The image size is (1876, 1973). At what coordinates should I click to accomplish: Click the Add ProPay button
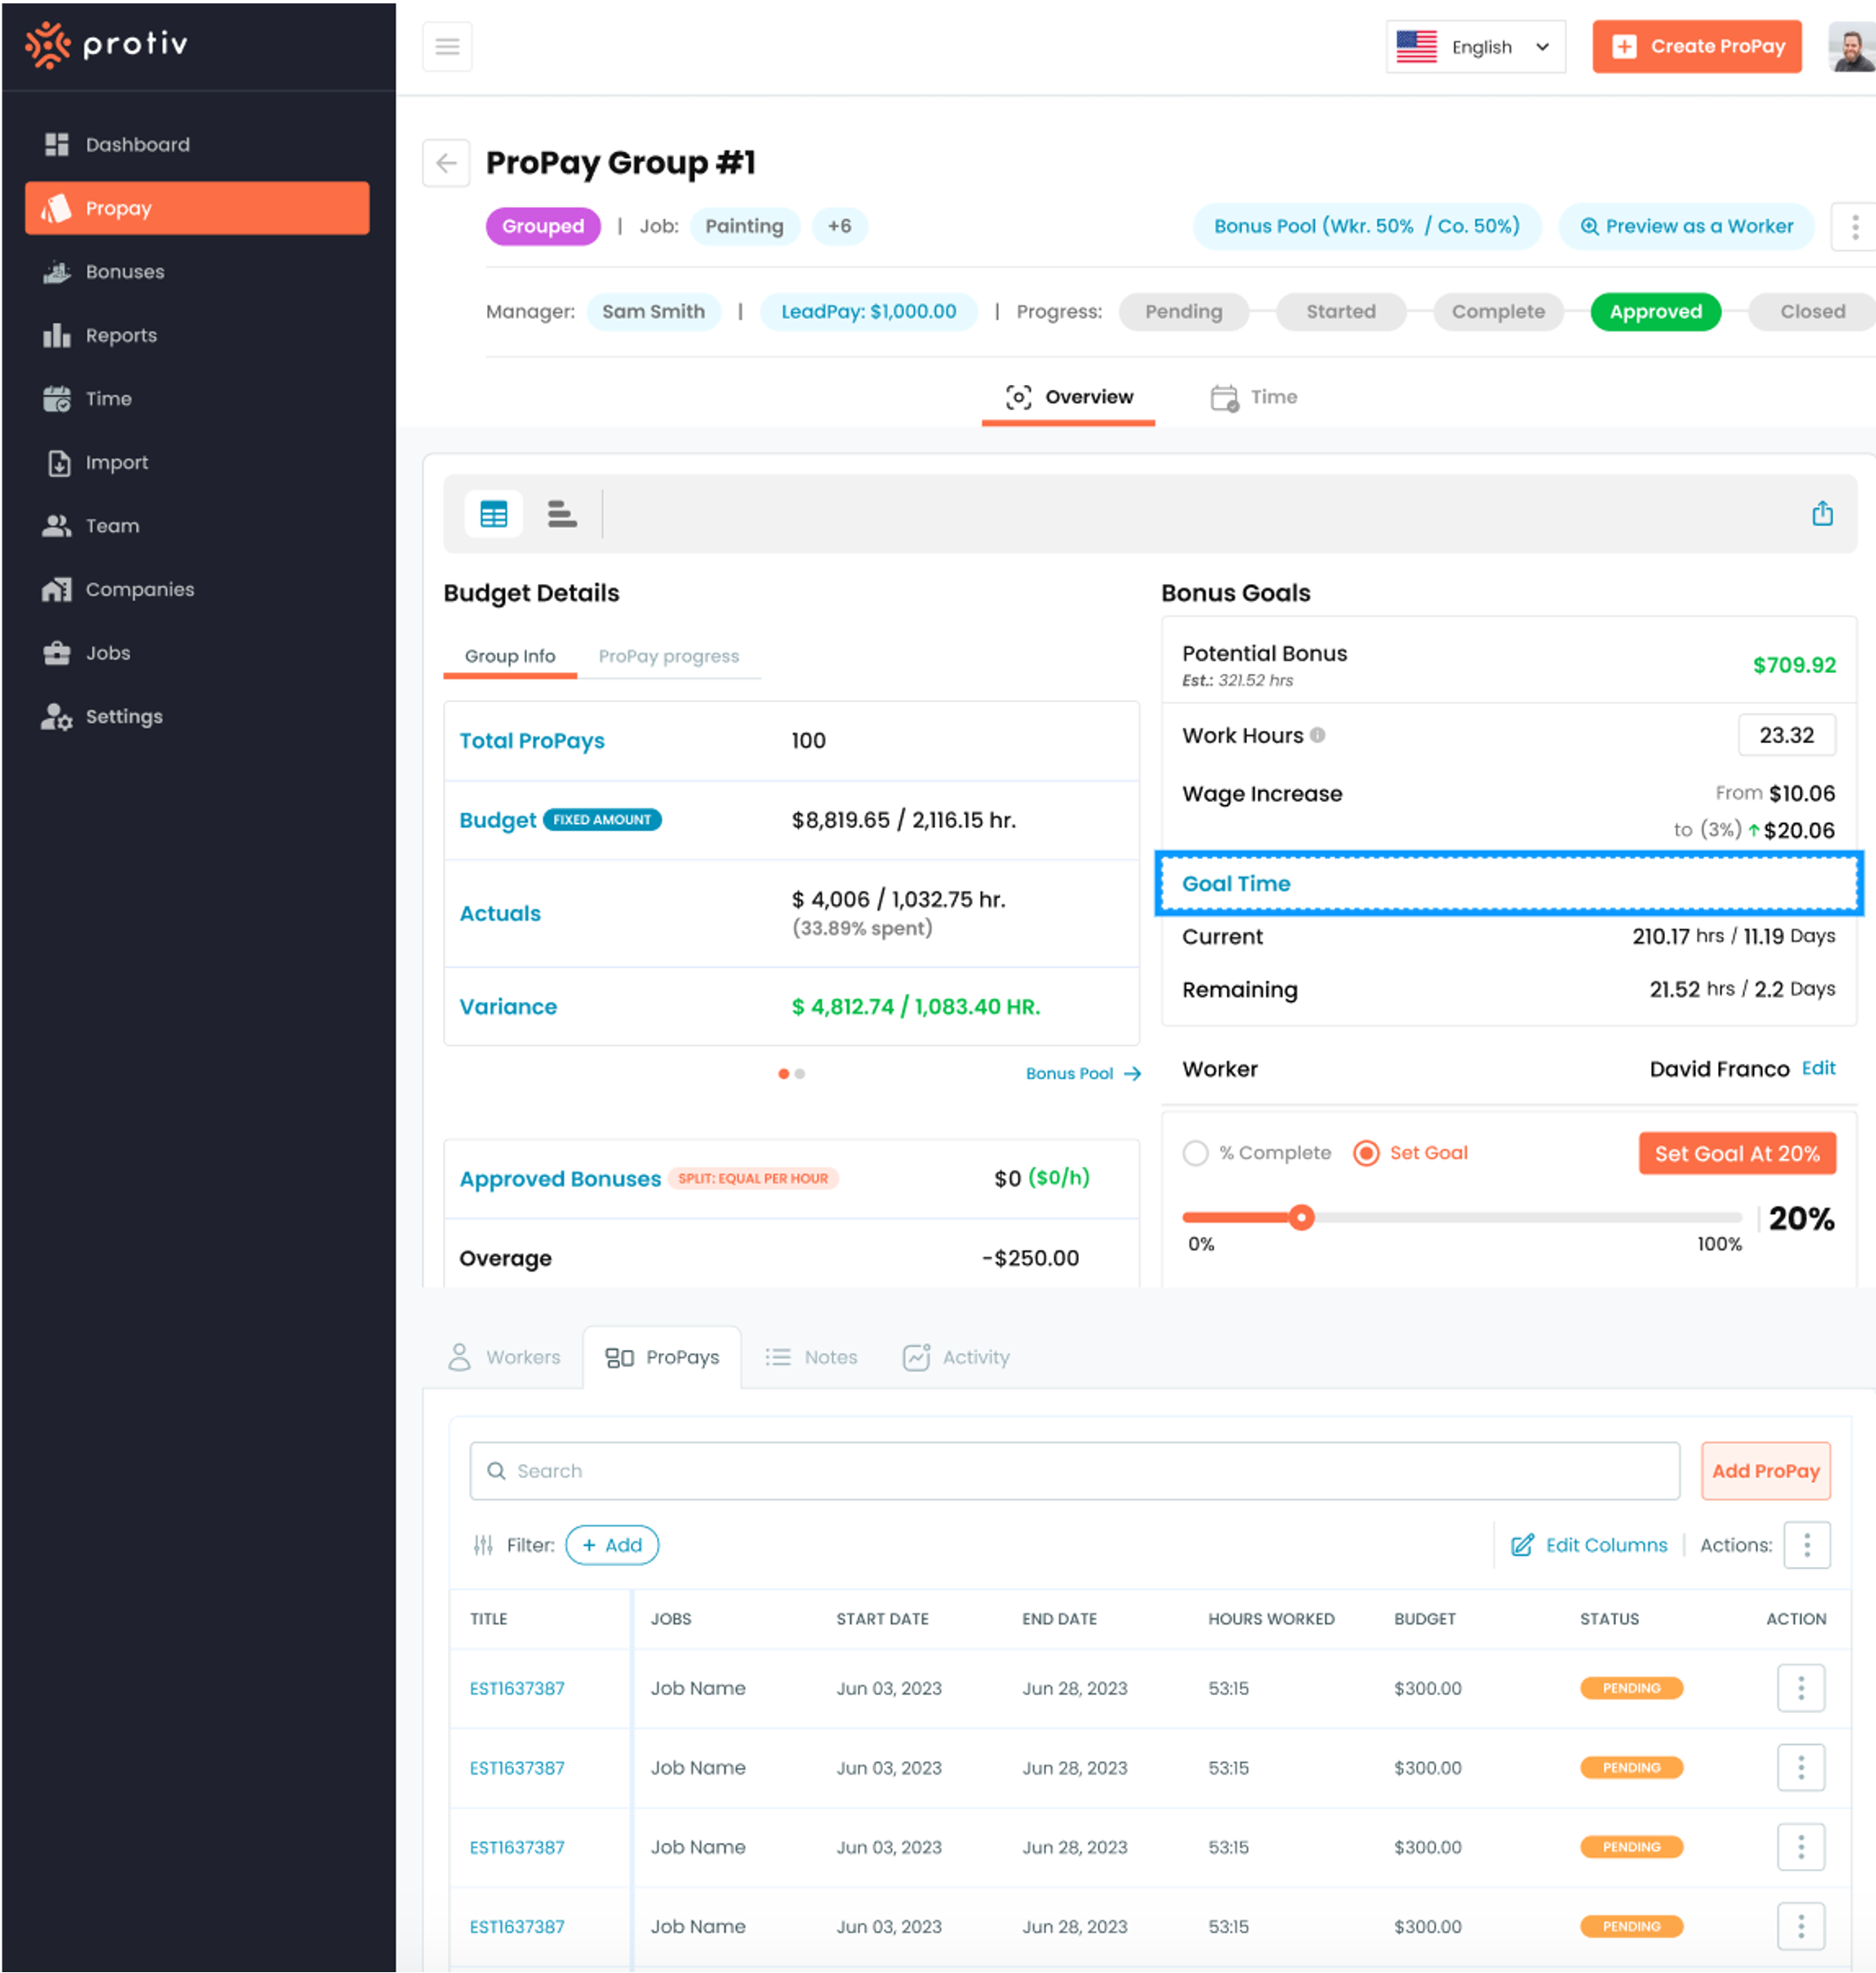(x=1765, y=1471)
